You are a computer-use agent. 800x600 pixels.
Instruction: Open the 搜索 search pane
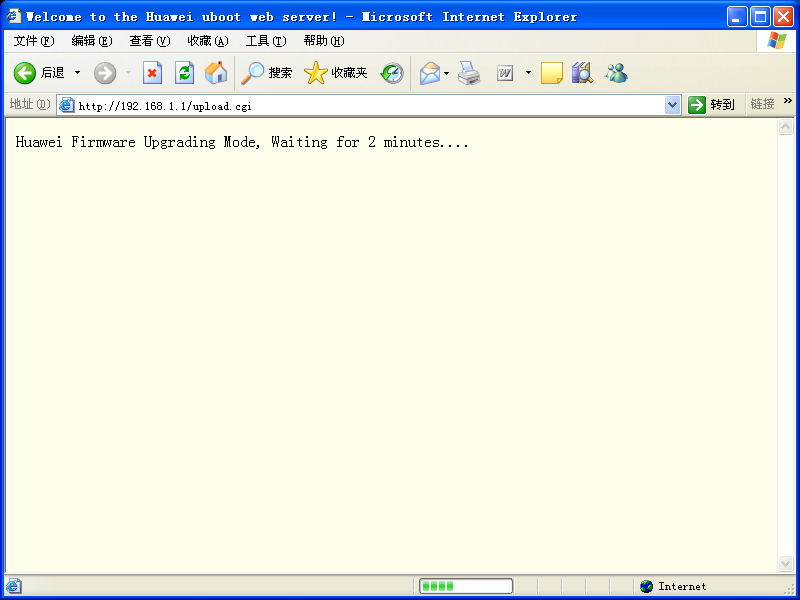click(266, 73)
